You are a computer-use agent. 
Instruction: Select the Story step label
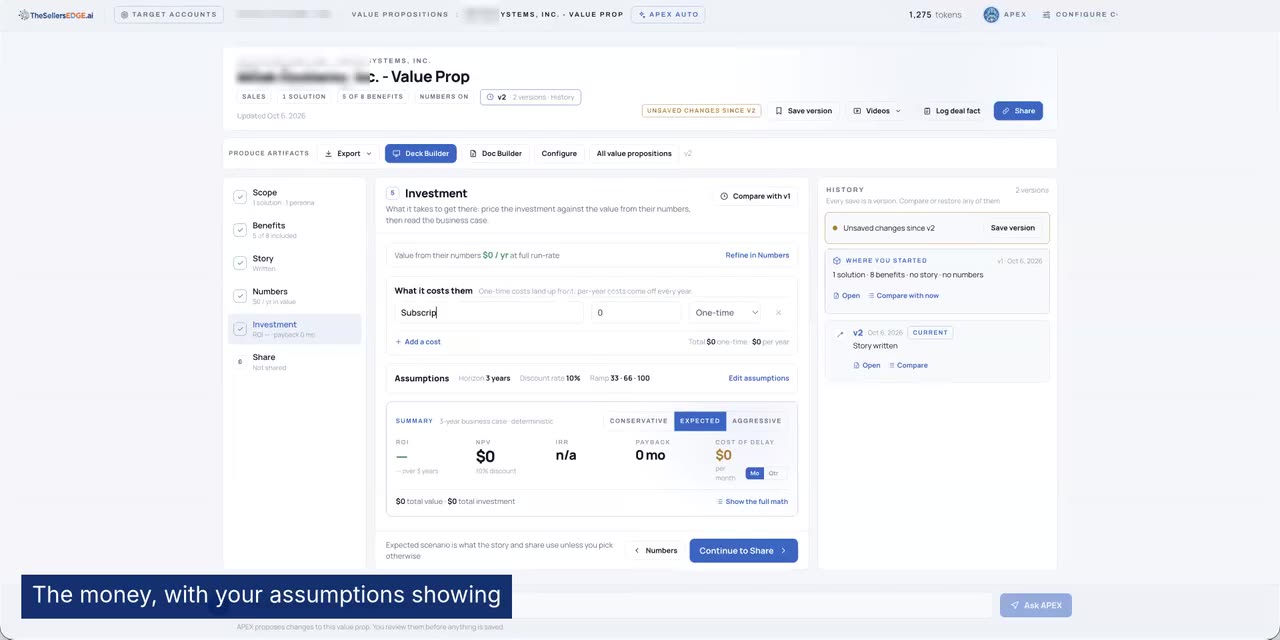263,258
